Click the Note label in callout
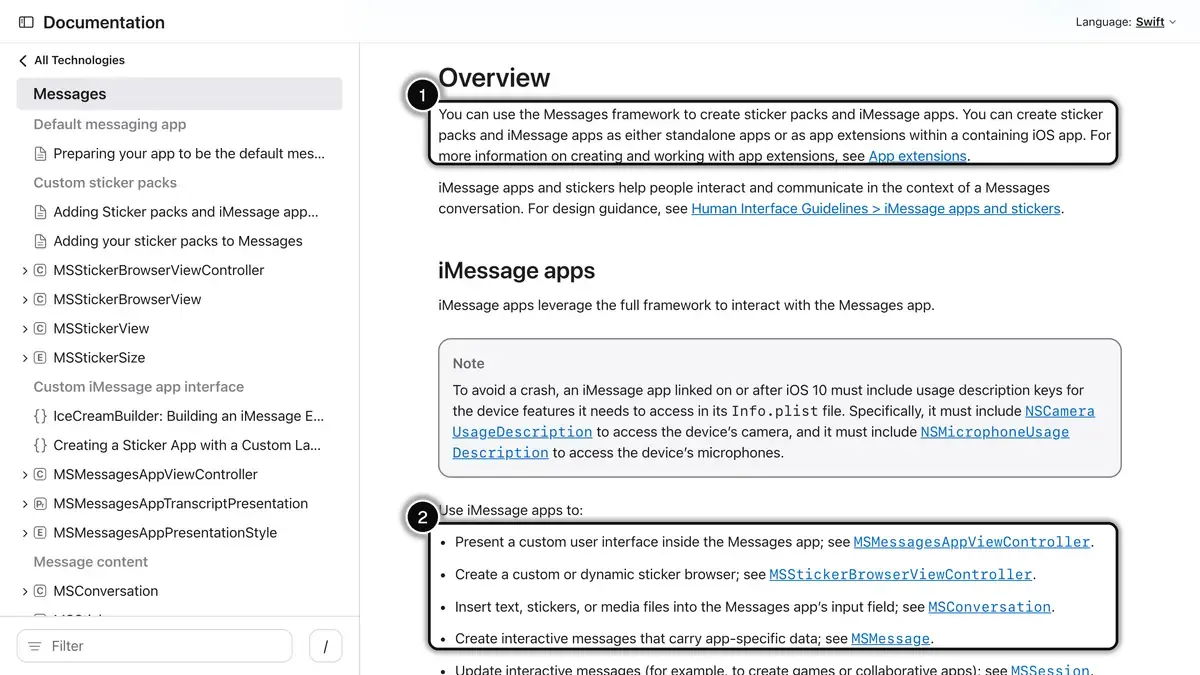The height and width of the screenshot is (675, 1200). tap(469, 364)
